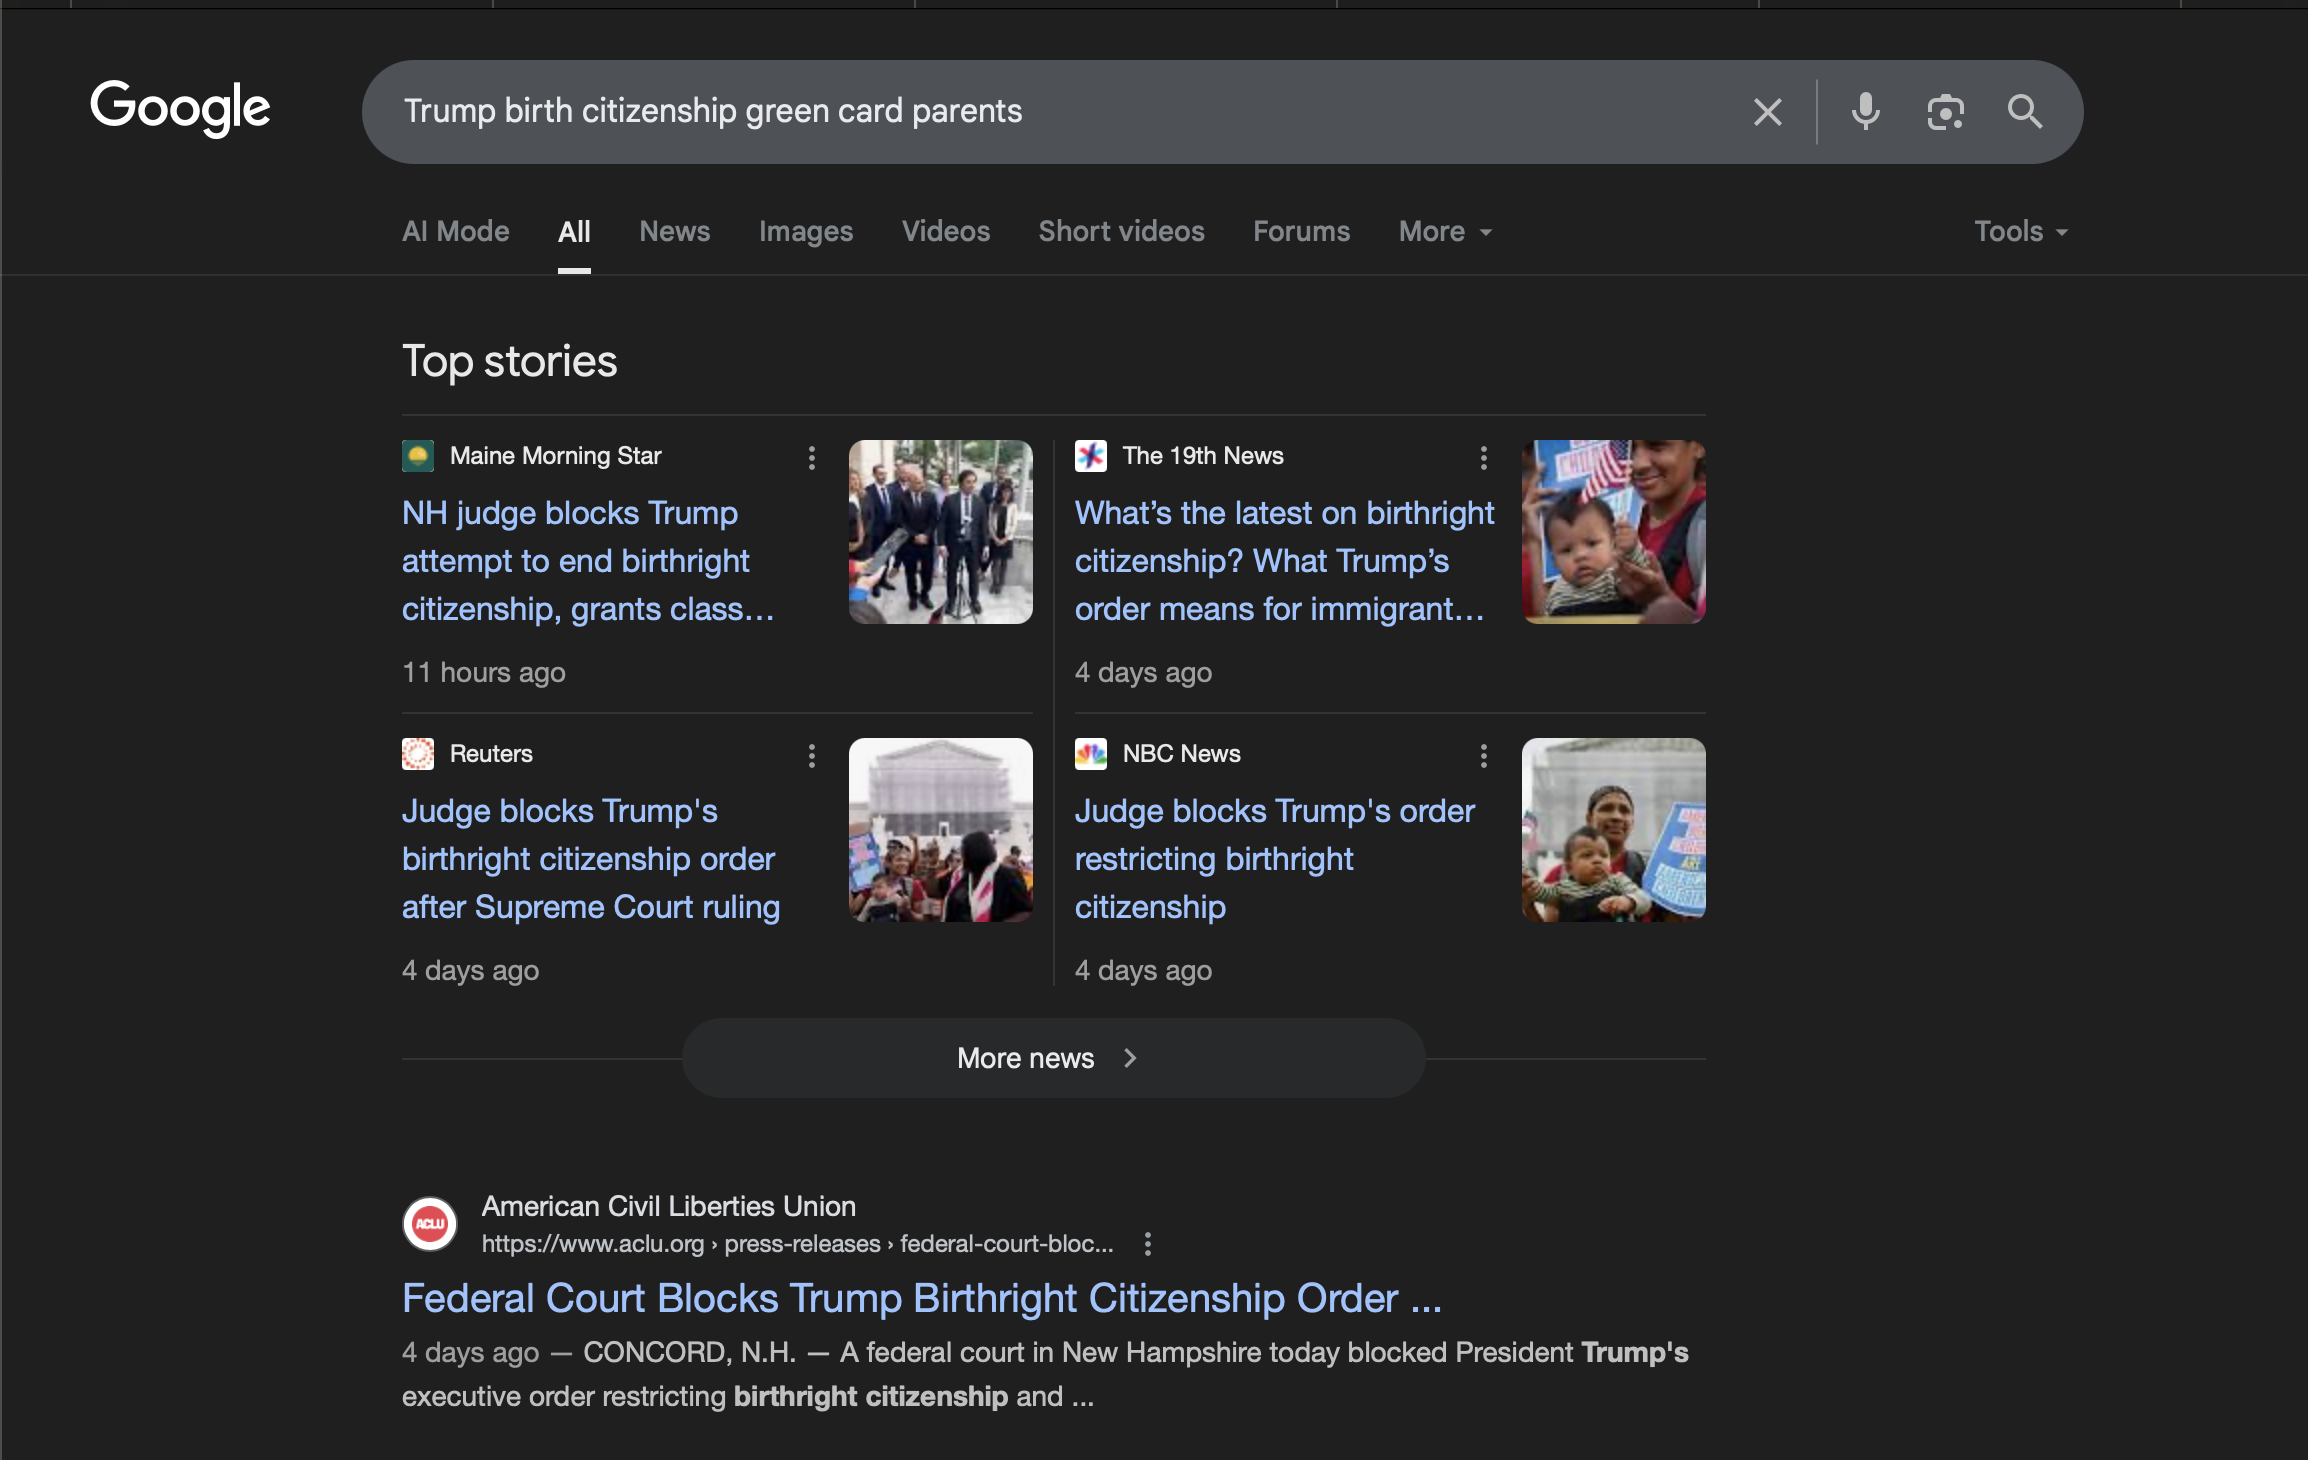Viewport: 2308px width, 1460px height.
Task: Open Reuters Judge blocks Trump's birthright citizenship headline
Action: 591,859
